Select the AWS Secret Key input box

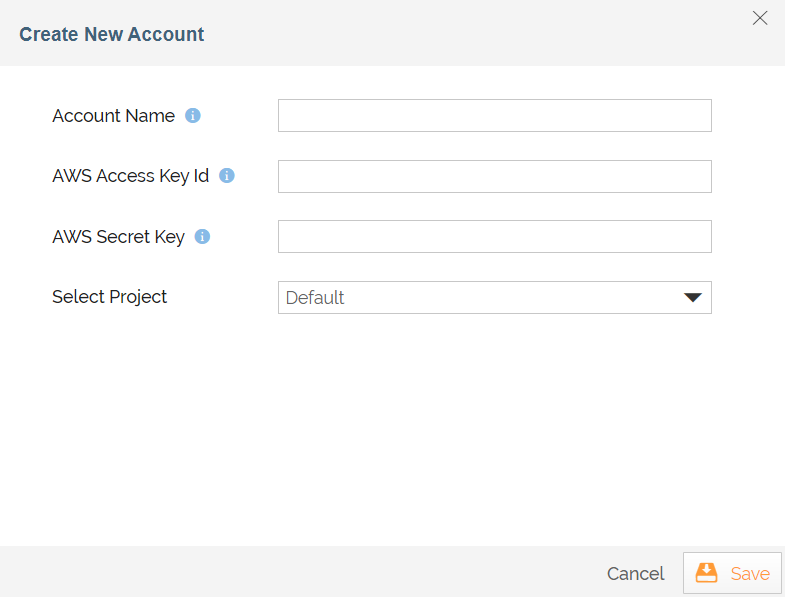click(x=494, y=237)
